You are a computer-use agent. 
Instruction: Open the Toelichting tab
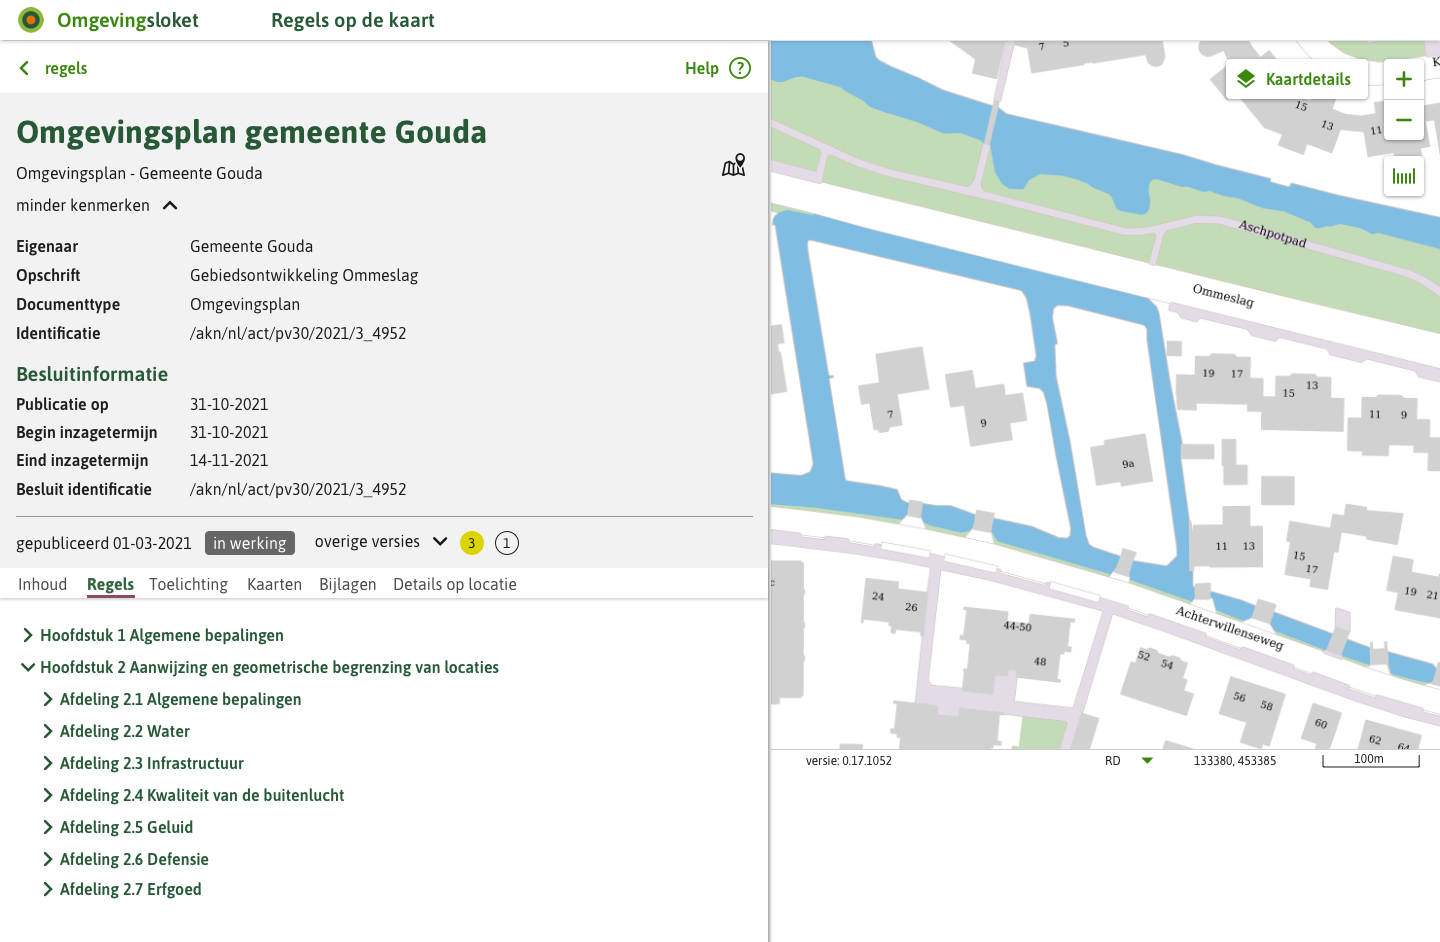(x=188, y=584)
